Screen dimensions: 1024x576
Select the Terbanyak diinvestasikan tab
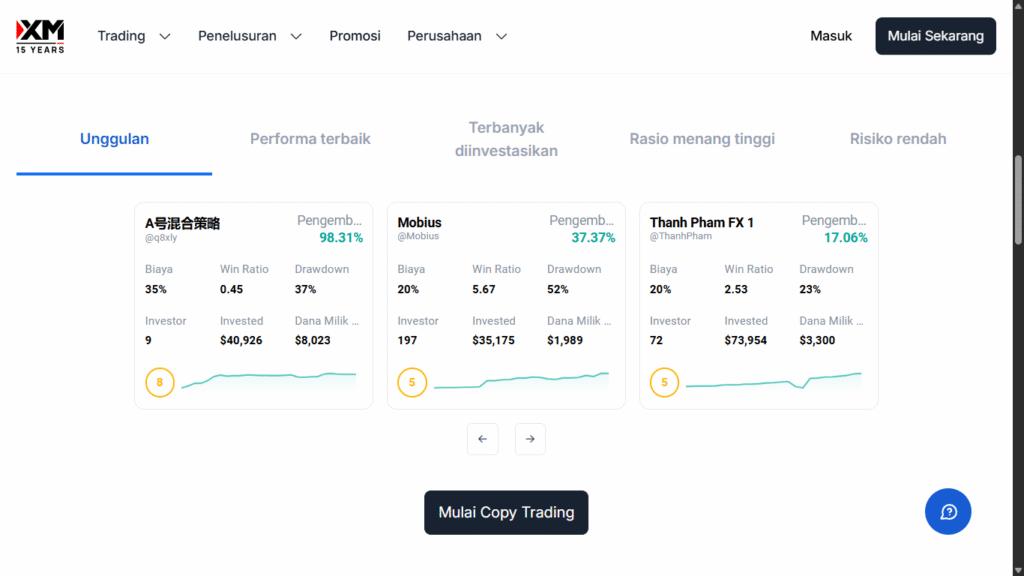[506, 139]
